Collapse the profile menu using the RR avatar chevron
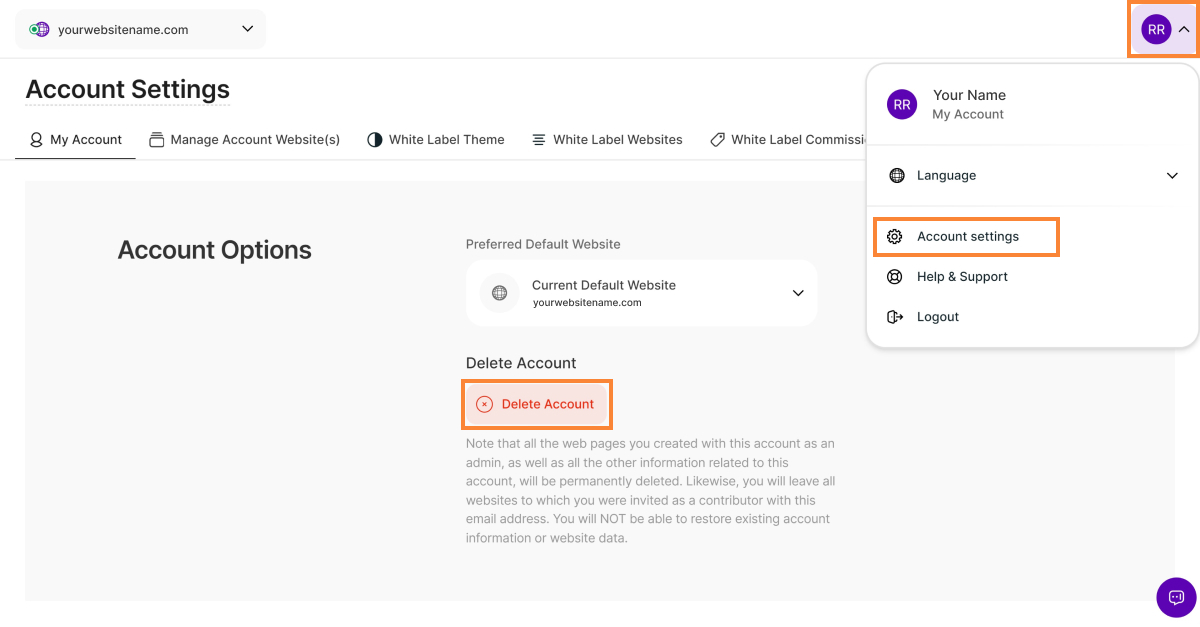The height and width of the screenshot is (627, 1200). [x=1184, y=30]
